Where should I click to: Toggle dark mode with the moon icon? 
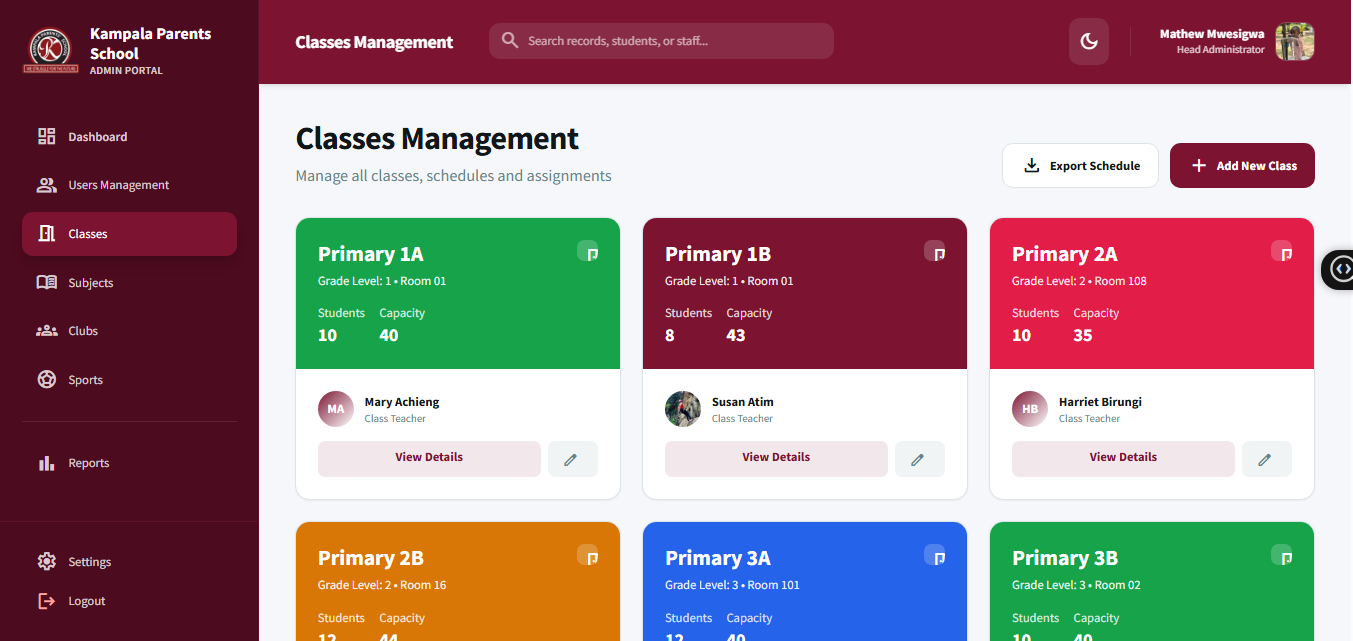[x=1089, y=42]
